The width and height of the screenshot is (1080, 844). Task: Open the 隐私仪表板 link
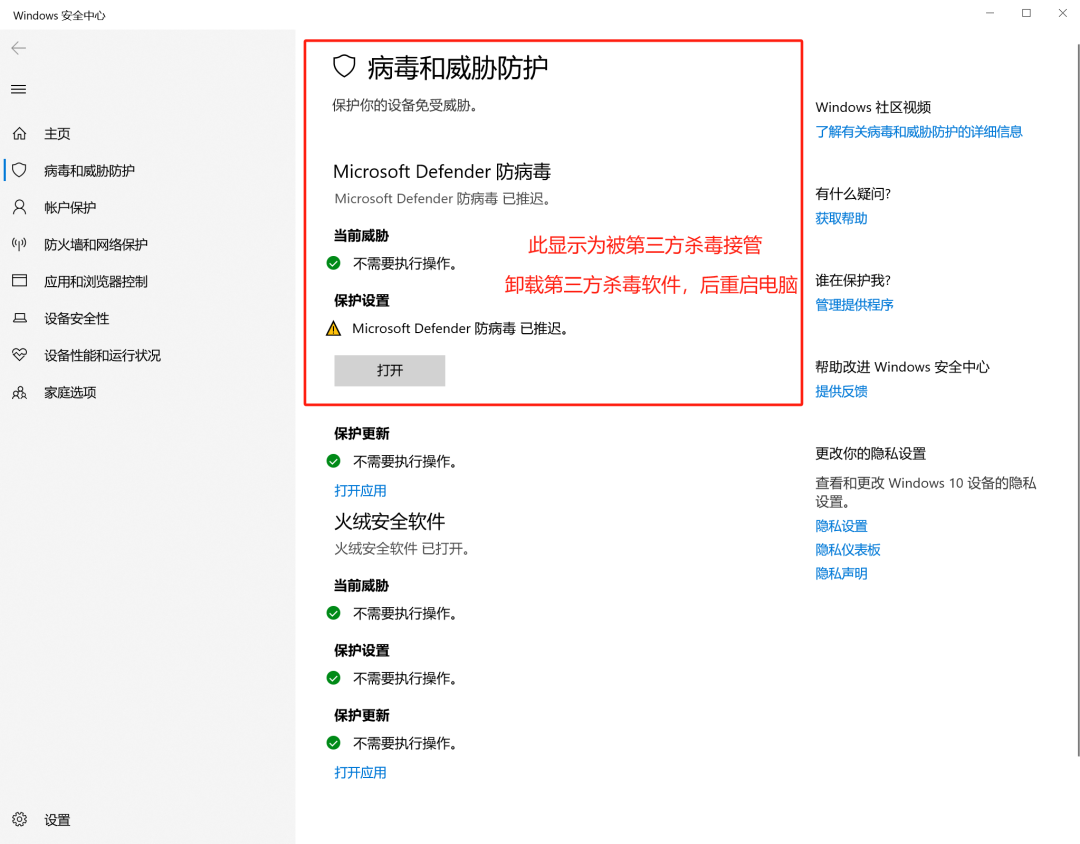point(848,550)
